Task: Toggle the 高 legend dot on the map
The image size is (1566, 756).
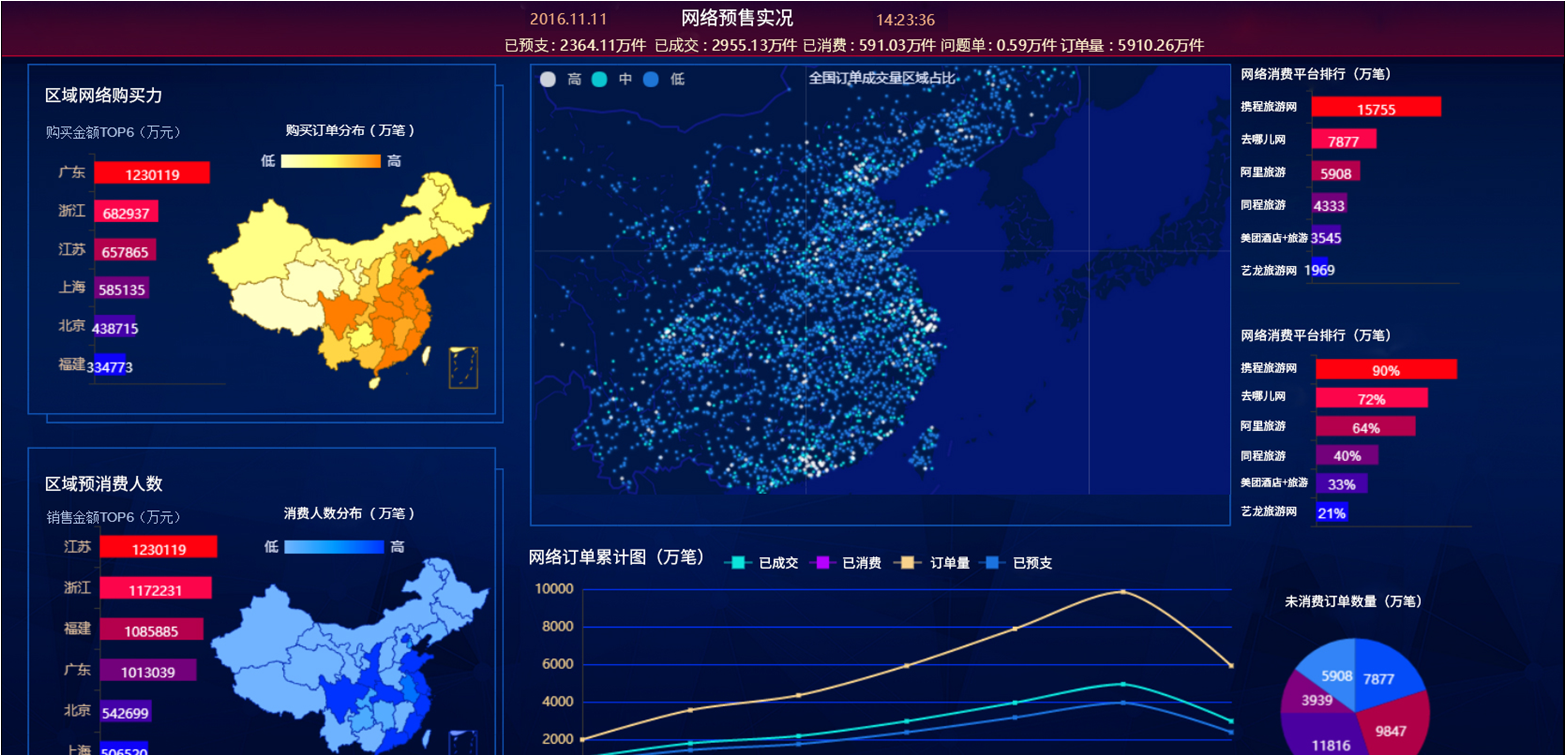Action: 547,80
